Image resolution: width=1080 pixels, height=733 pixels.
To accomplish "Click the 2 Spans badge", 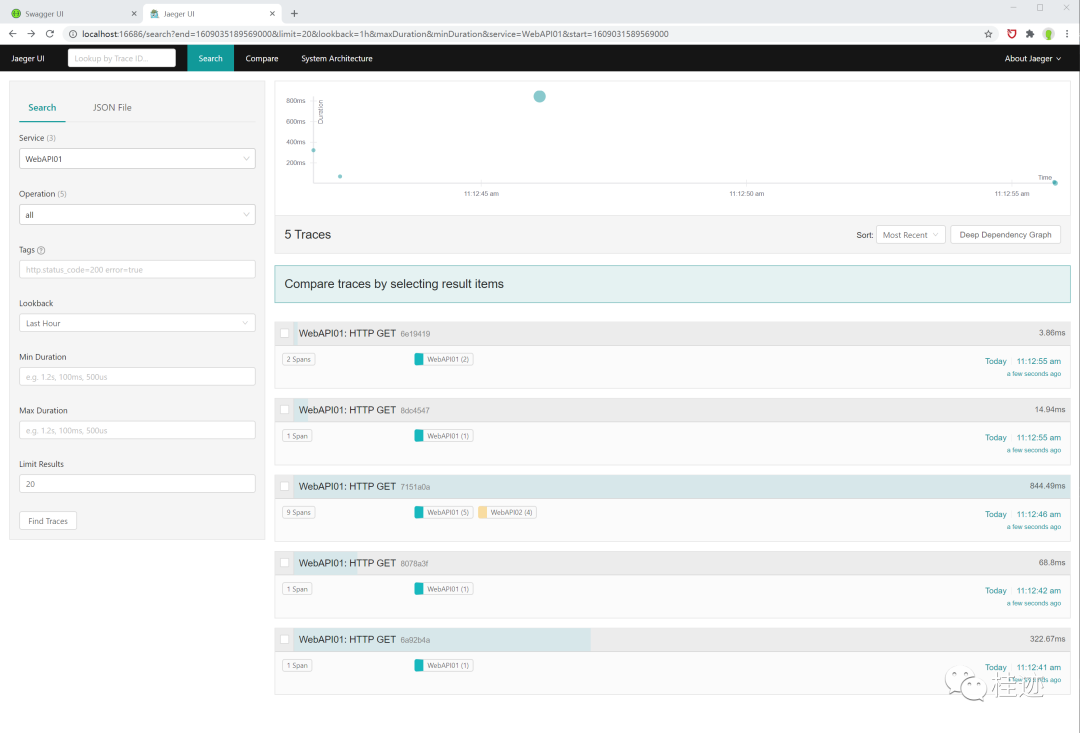I will 299,360.
